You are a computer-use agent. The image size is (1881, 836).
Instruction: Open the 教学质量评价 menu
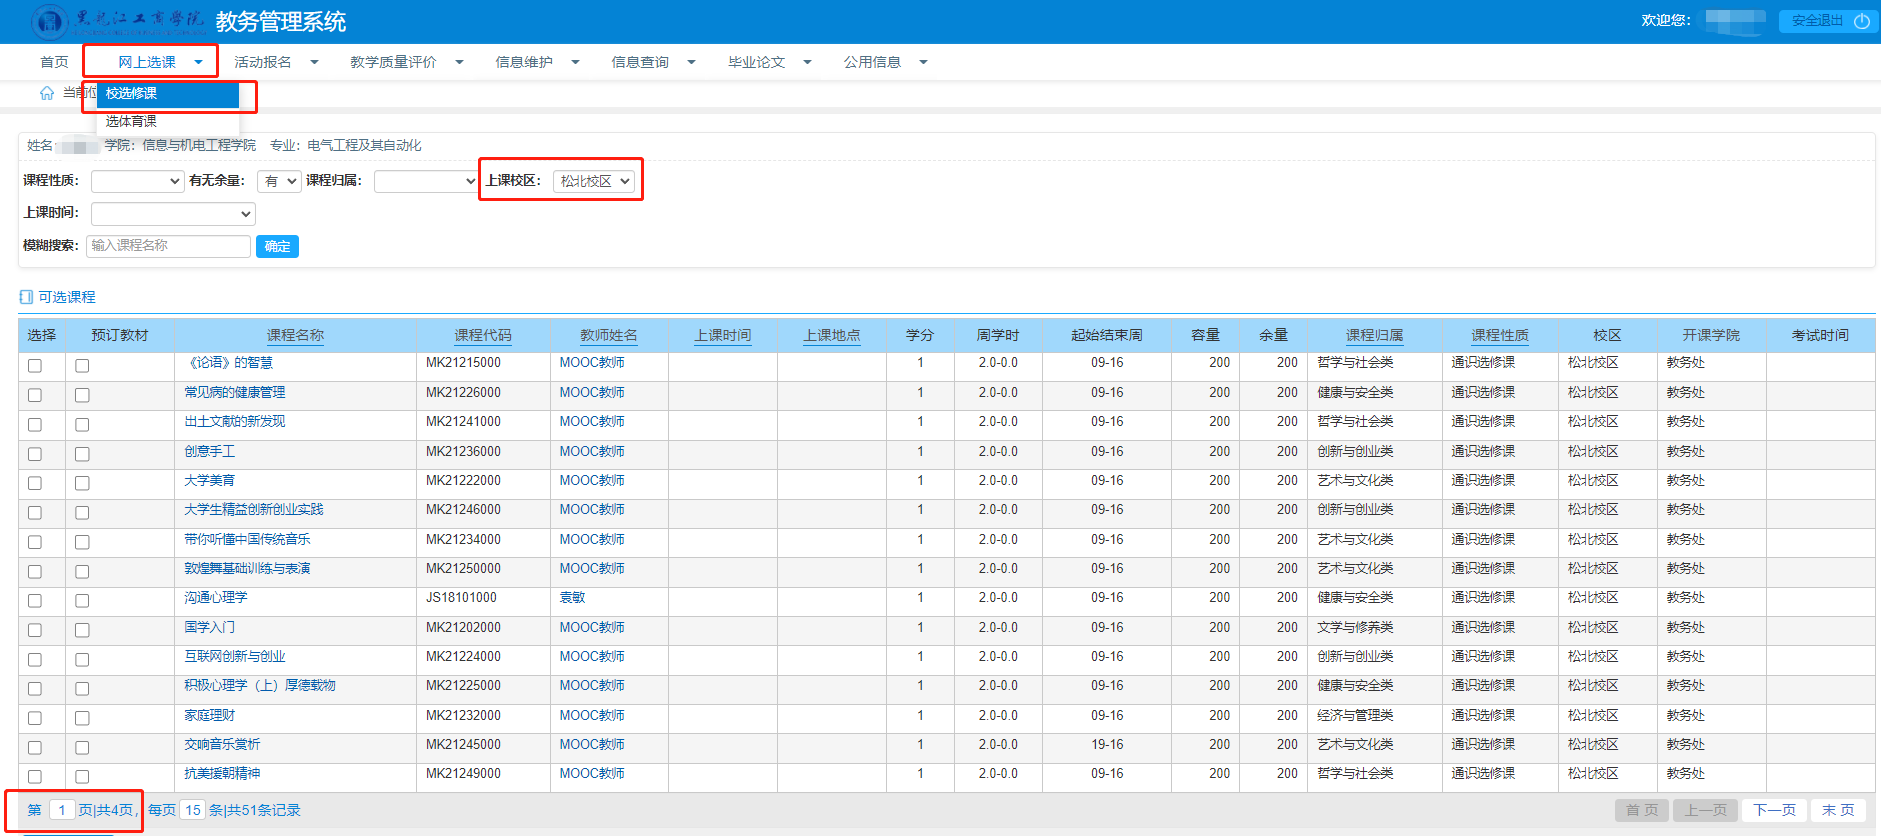tap(394, 62)
